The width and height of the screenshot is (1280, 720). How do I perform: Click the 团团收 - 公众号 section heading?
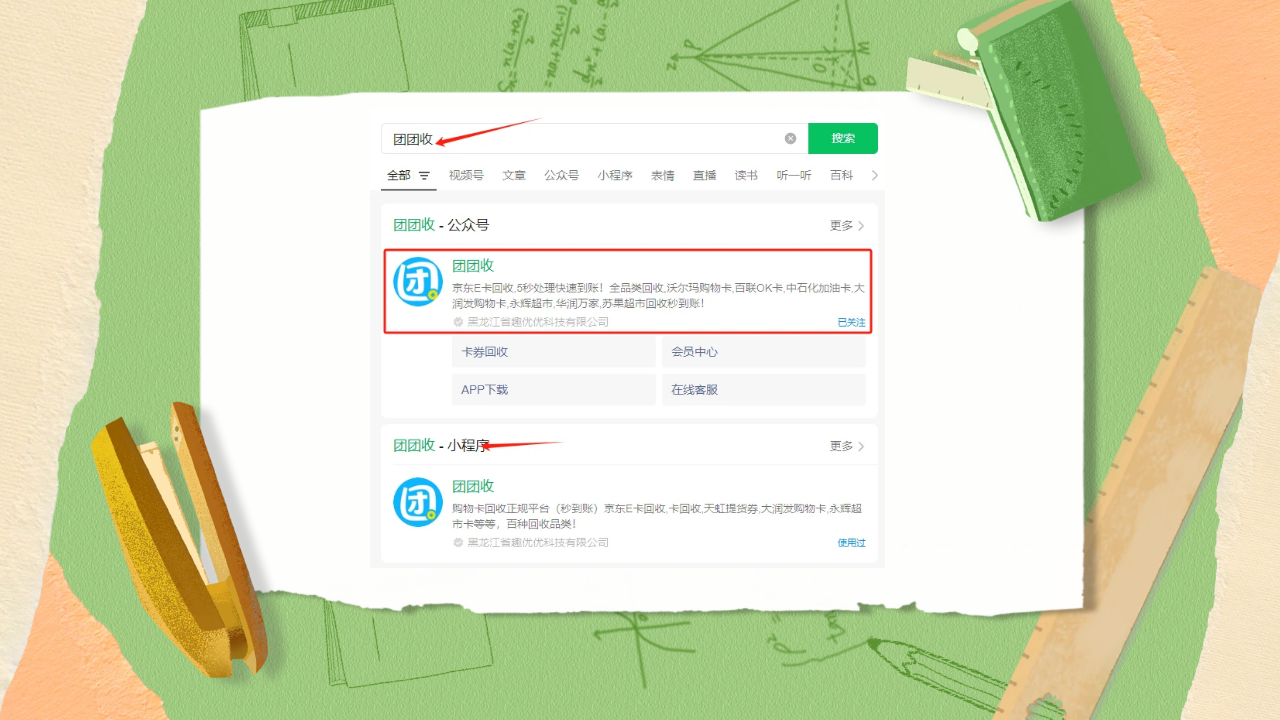(441, 225)
